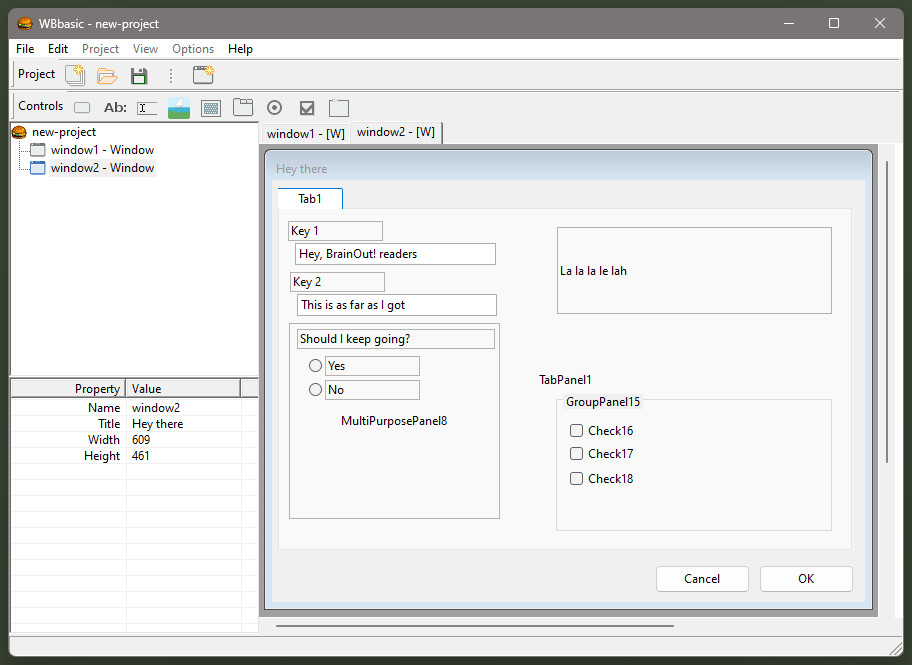Open a project via the folder icon

[x=107, y=75]
